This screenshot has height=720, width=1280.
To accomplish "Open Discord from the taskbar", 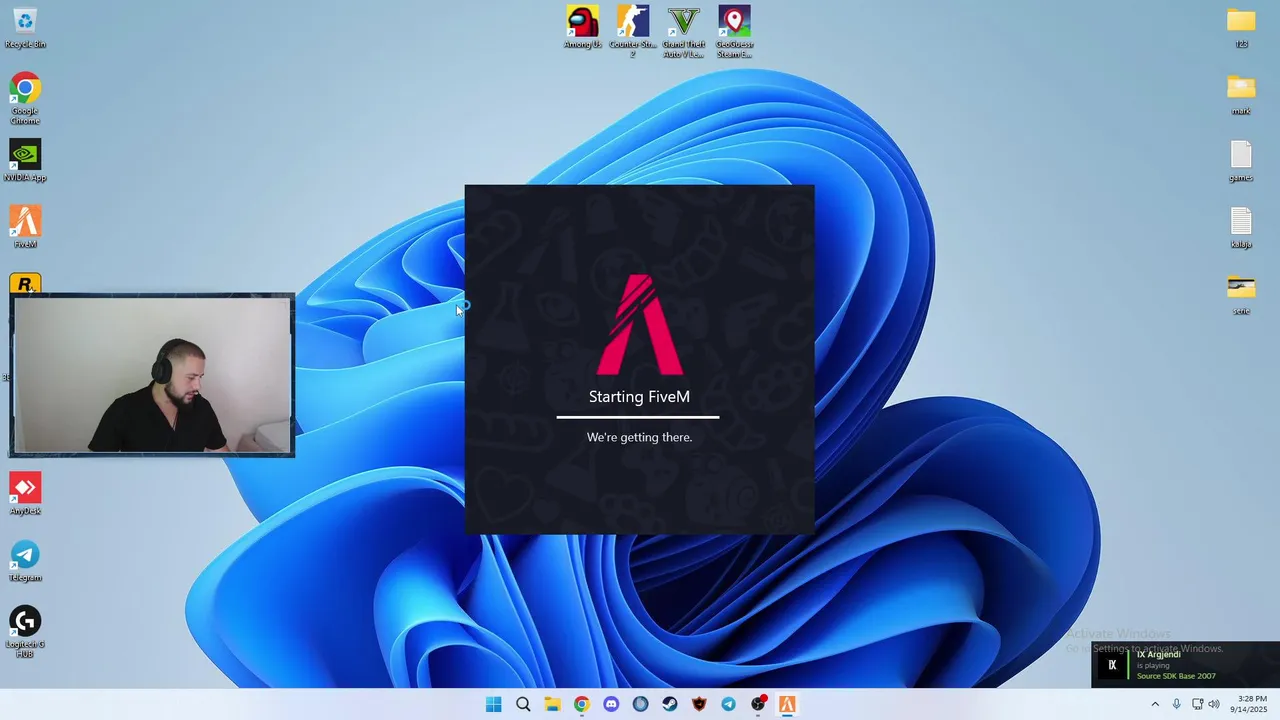I will click(x=611, y=704).
